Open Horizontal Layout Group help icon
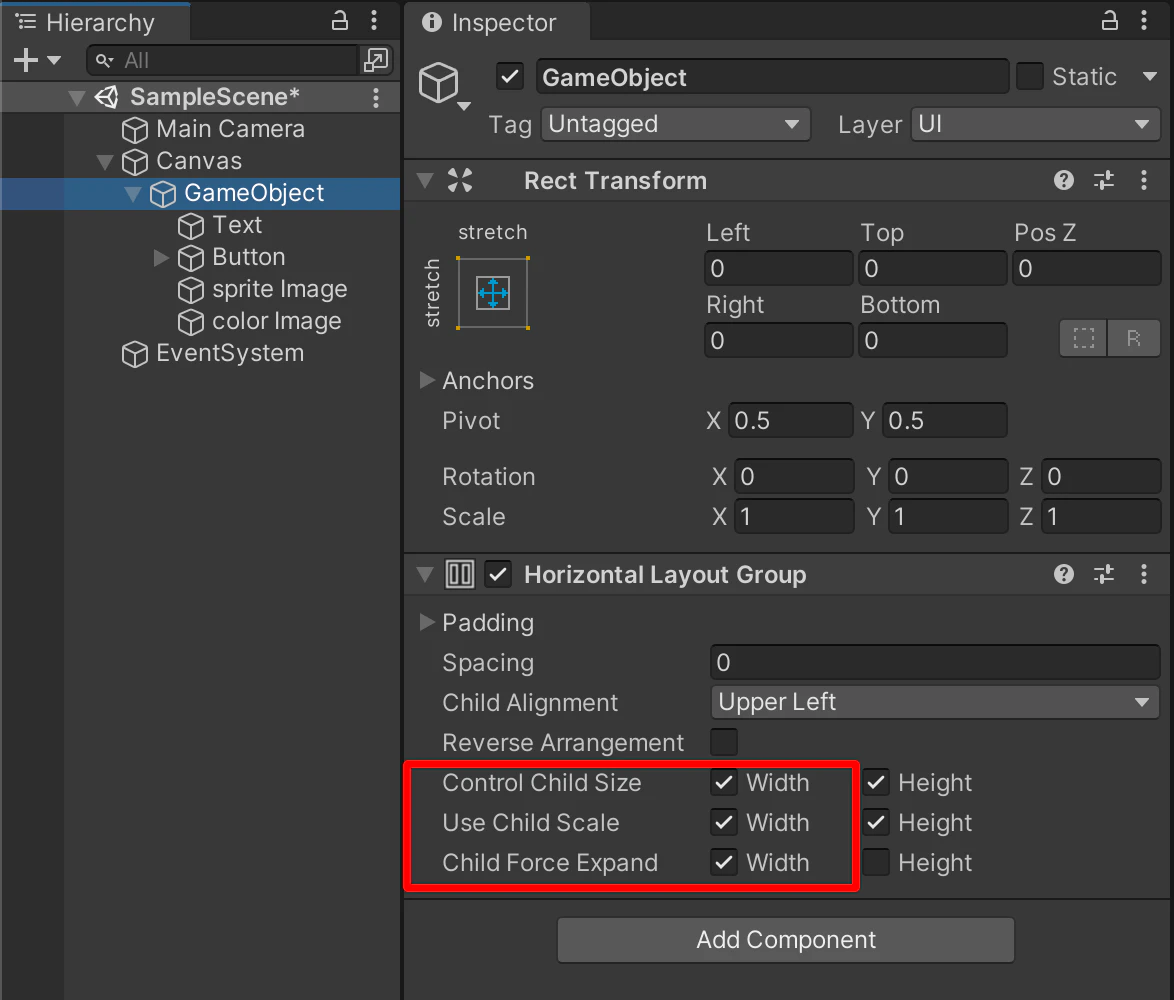Screen dimensions: 1174x1000 [1064, 574]
